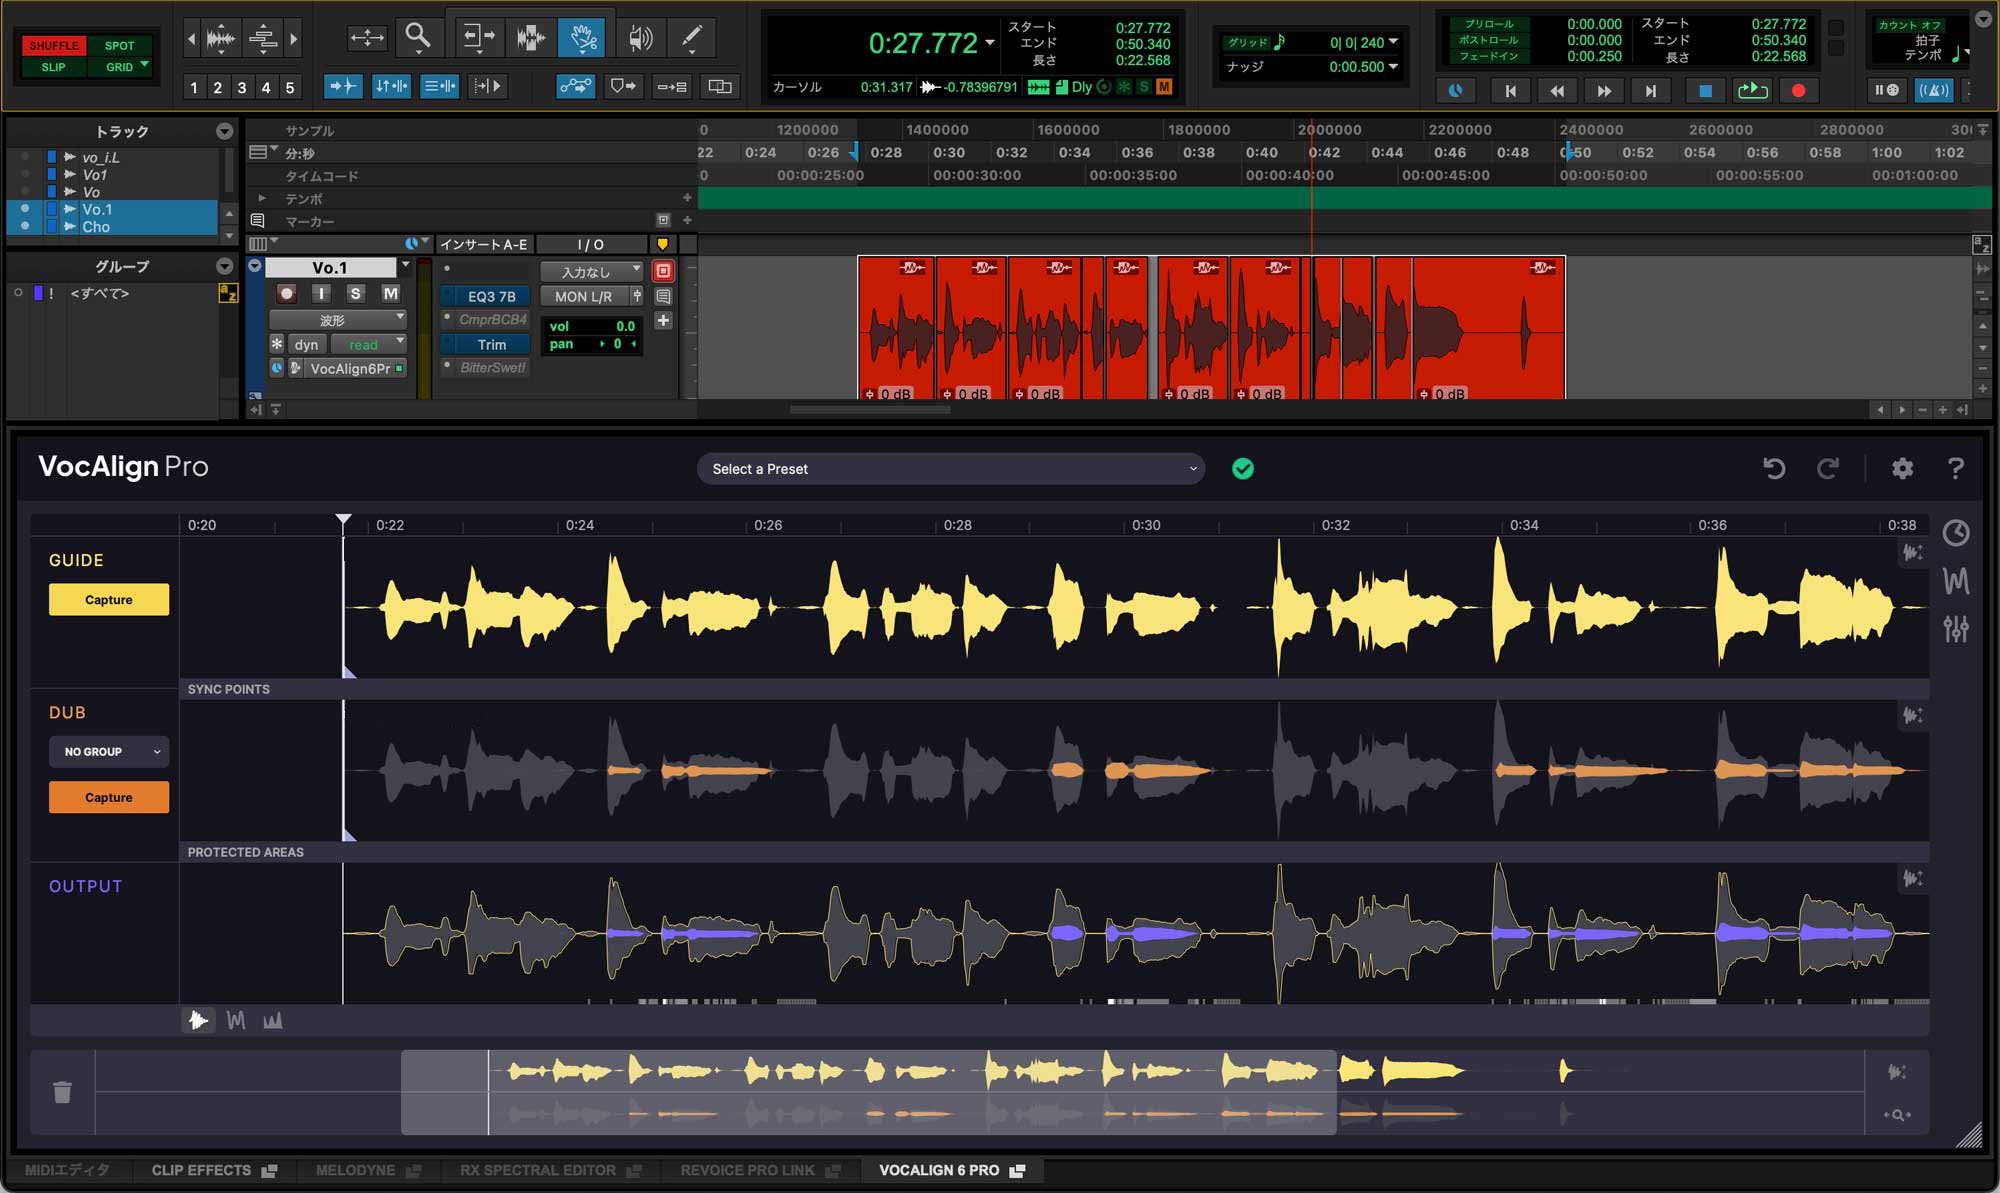Viewport: 2000px width, 1193px height.
Task: Click the yellow GUIDE Capture button
Action: pos(109,600)
